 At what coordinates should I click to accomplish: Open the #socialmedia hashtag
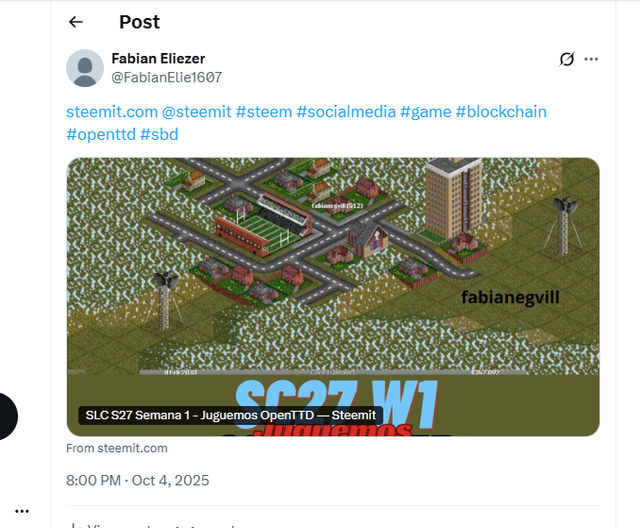click(x=346, y=112)
